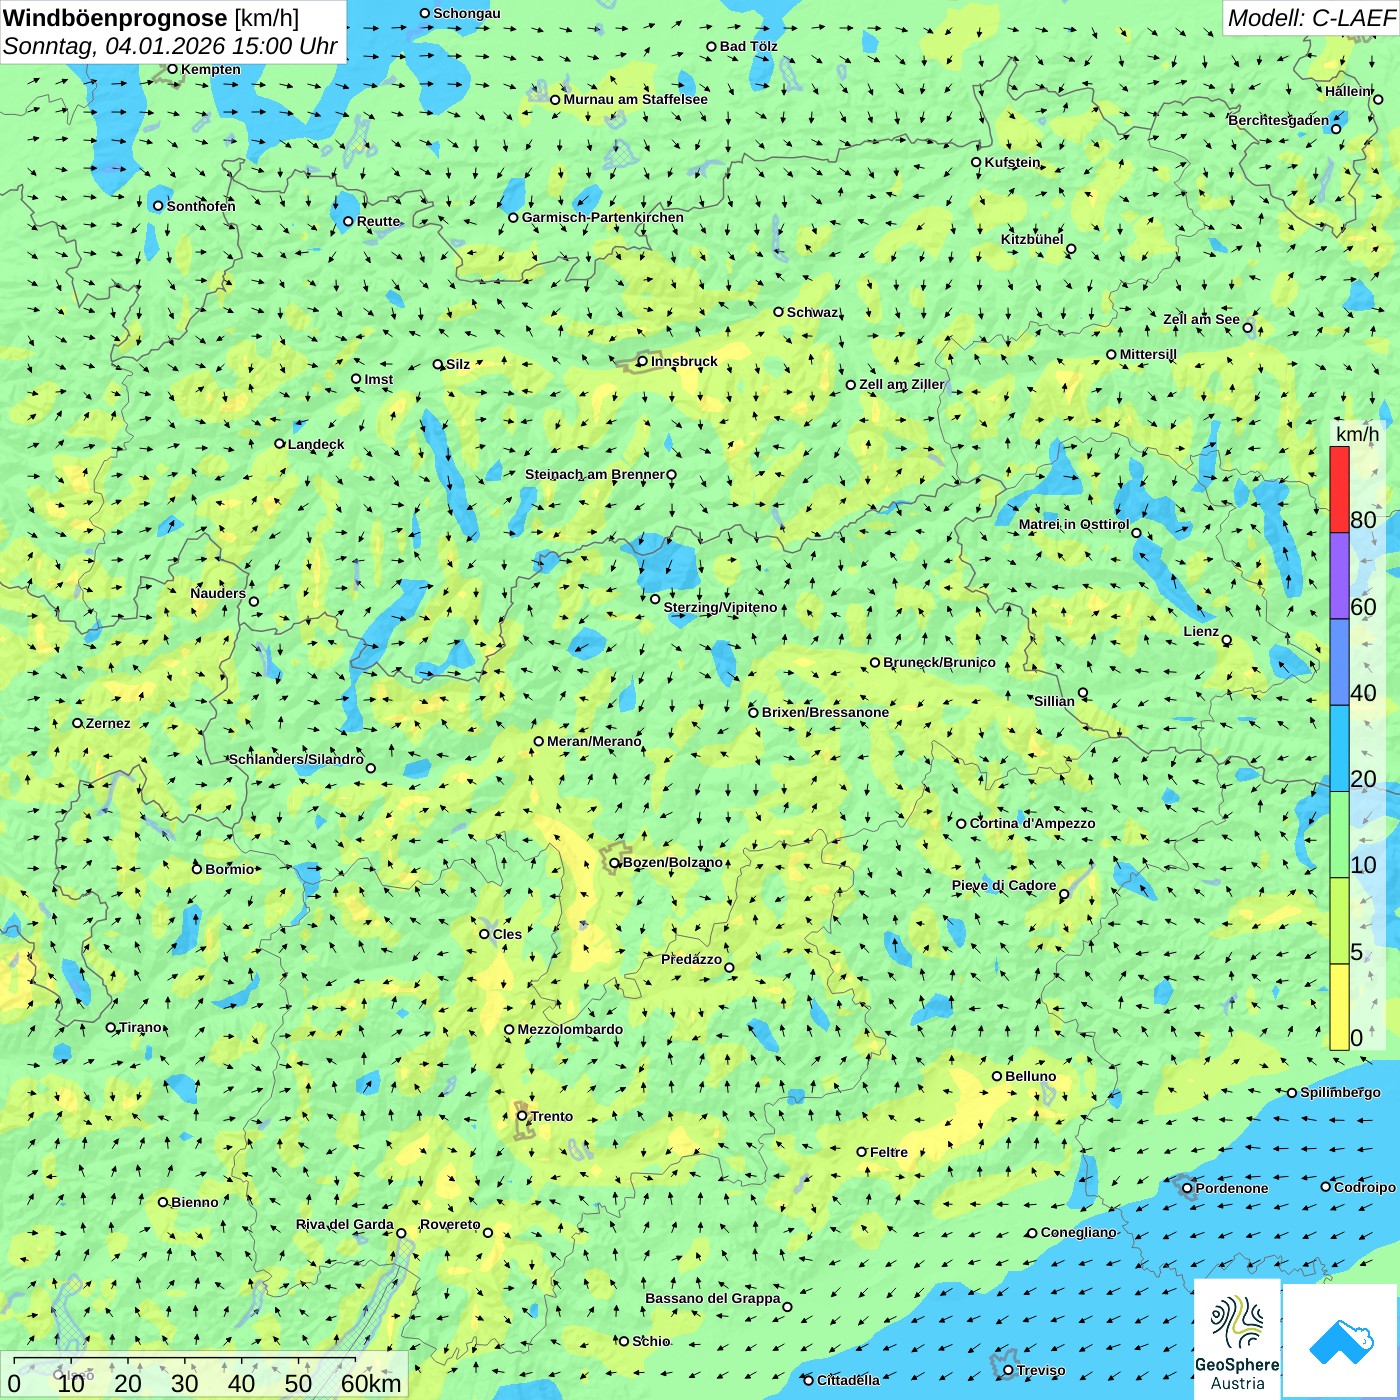The height and width of the screenshot is (1400, 1400).
Task: Click the km/h legend unit label
Action: coord(1357,434)
